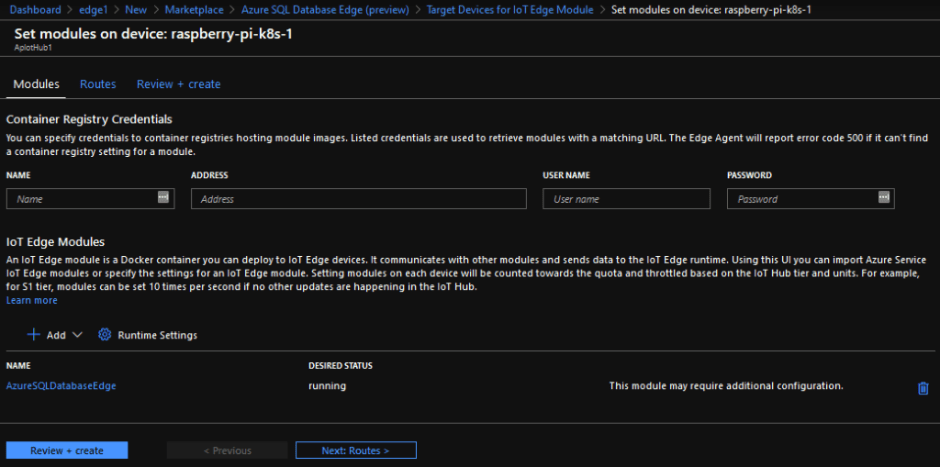Open the Review + create tab
940x467 pixels.
tap(178, 84)
